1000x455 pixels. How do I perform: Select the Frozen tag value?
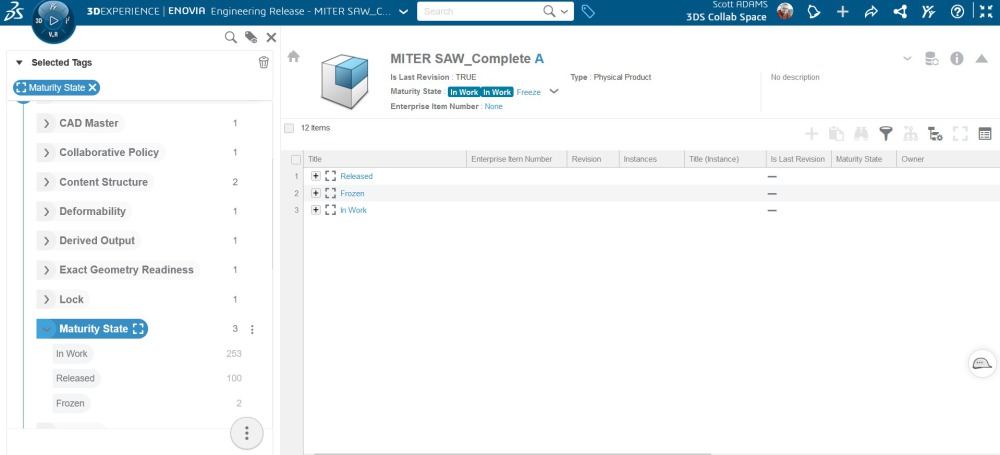pos(70,403)
